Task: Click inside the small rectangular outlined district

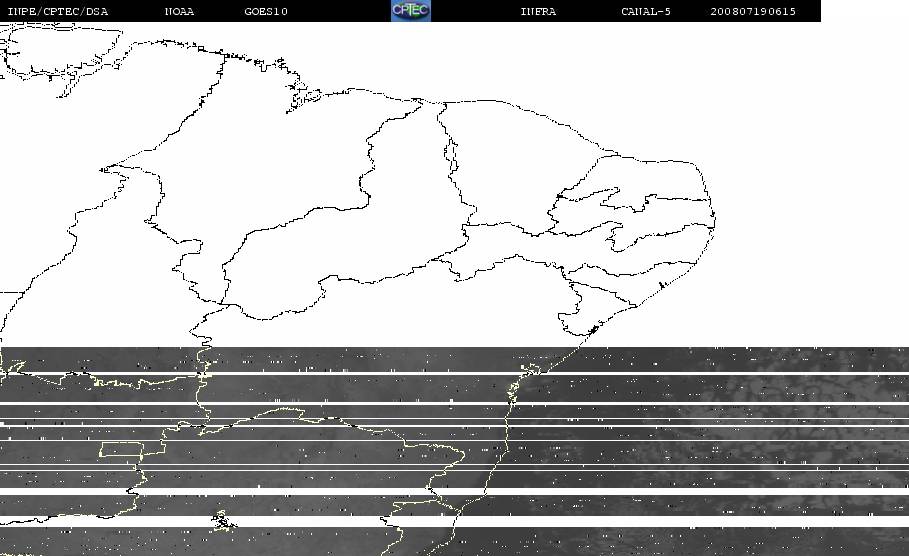Action: [x=121, y=450]
